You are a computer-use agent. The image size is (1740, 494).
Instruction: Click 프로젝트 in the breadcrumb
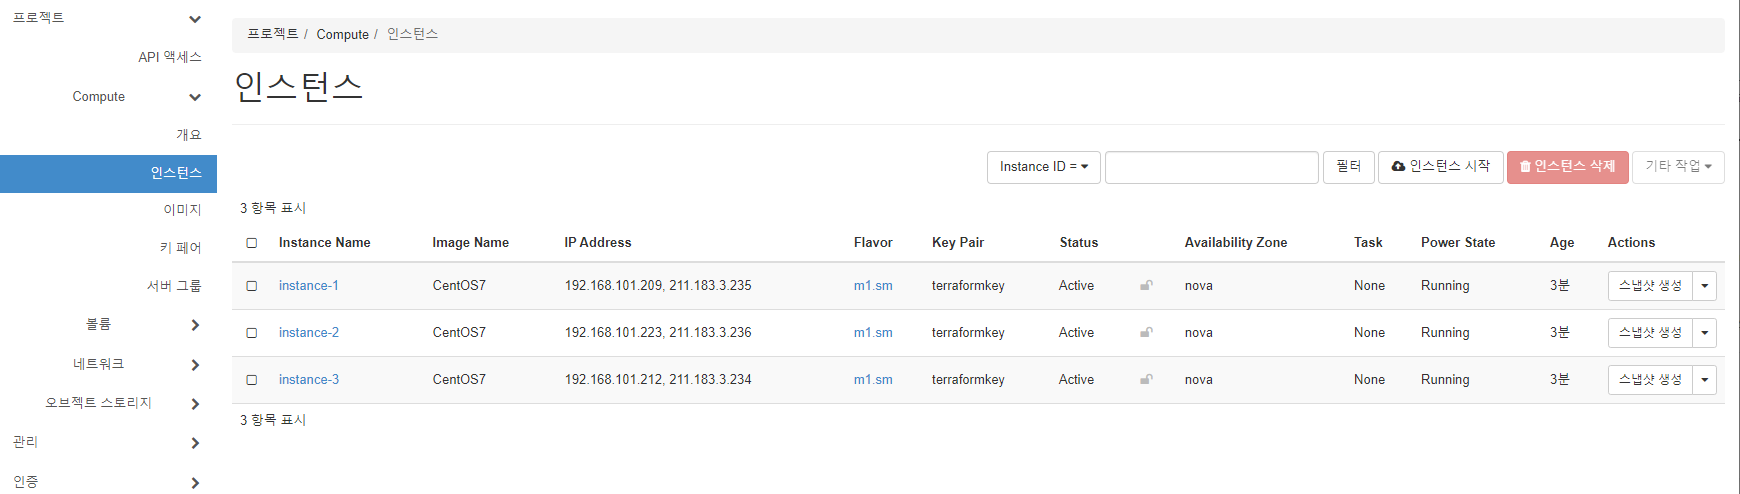pos(273,34)
